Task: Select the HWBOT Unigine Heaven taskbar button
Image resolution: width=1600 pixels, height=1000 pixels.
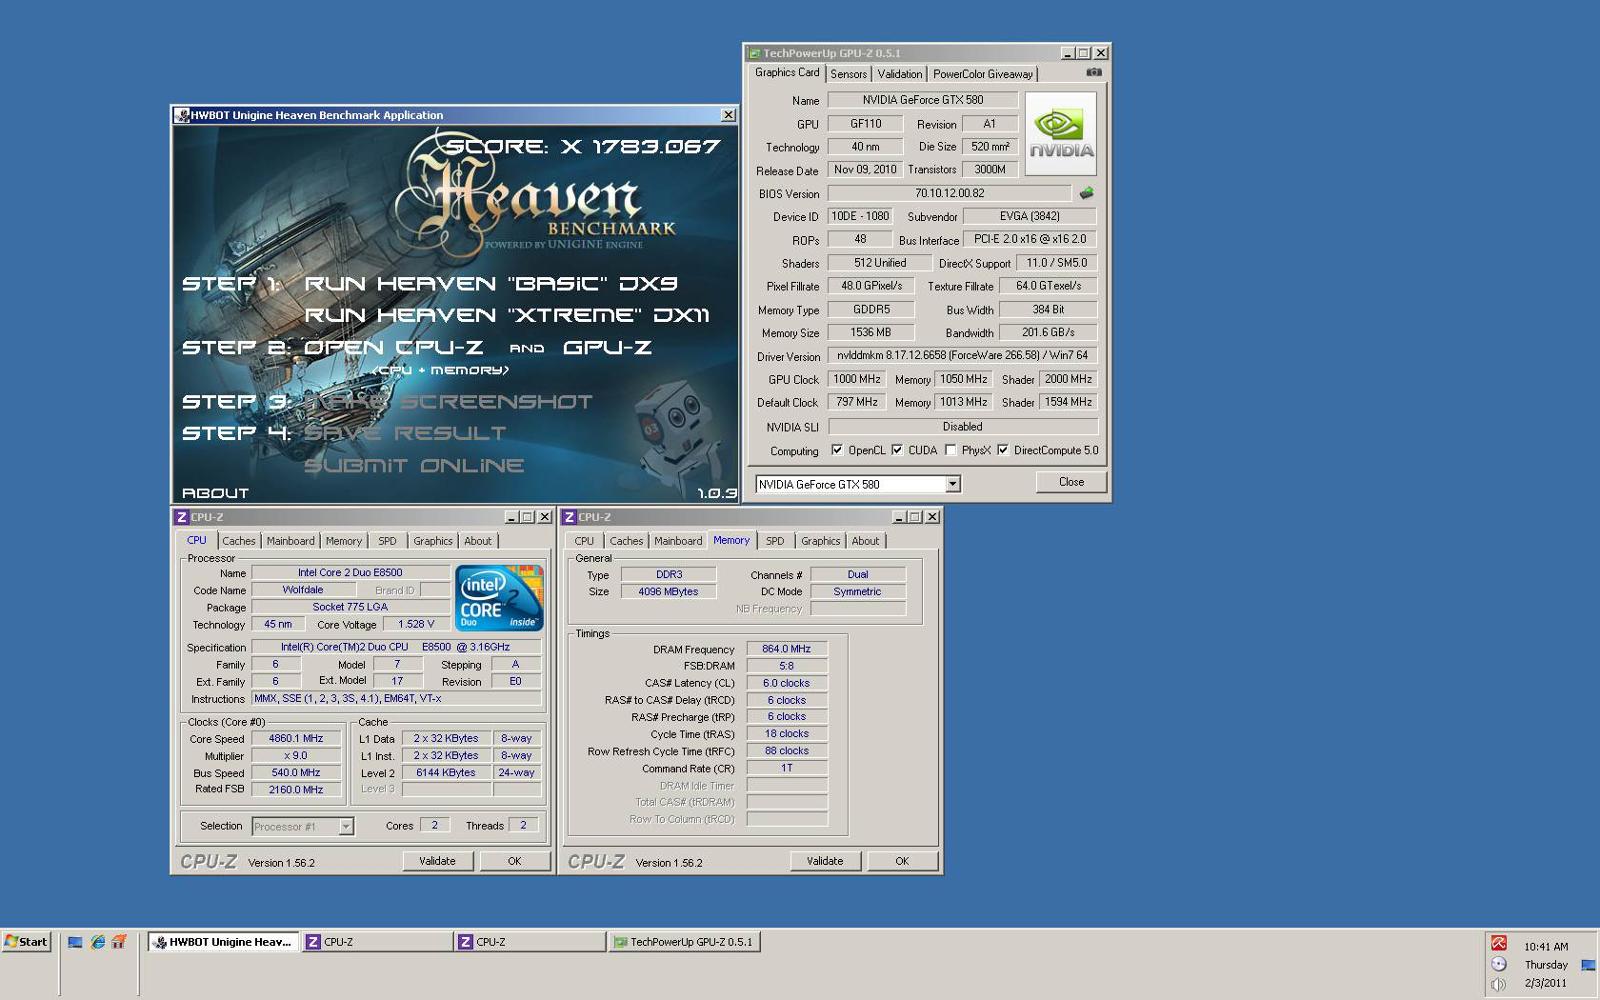Action: [223, 942]
